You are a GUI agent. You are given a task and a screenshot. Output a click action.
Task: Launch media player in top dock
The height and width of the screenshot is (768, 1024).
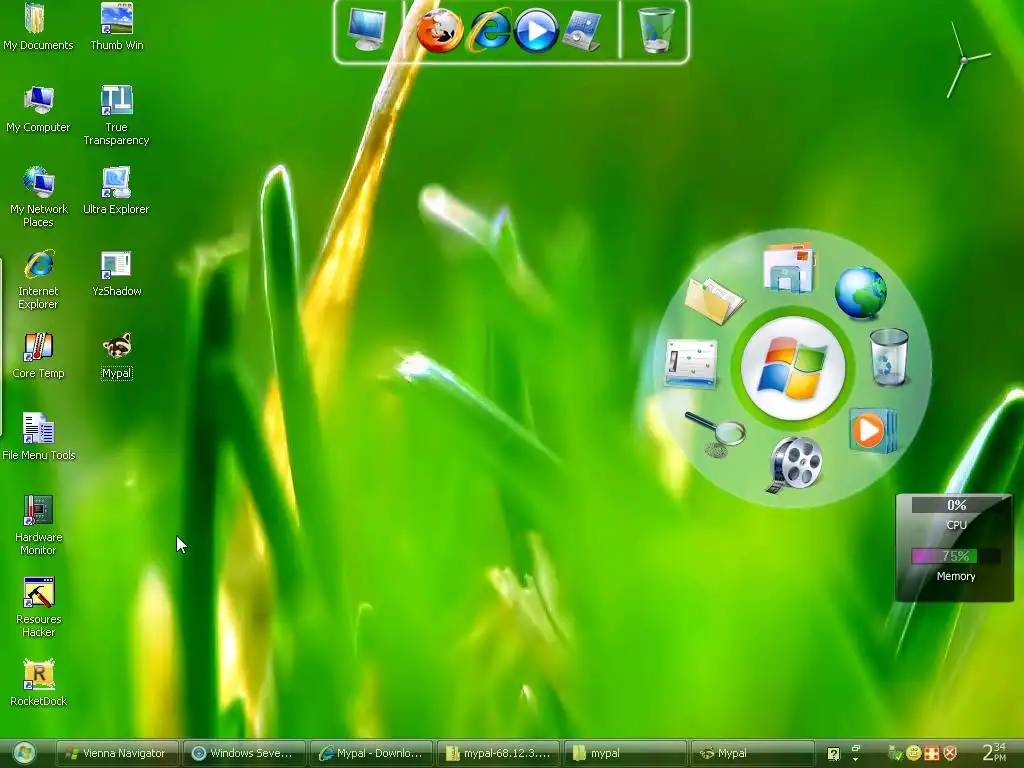pos(536,30)
